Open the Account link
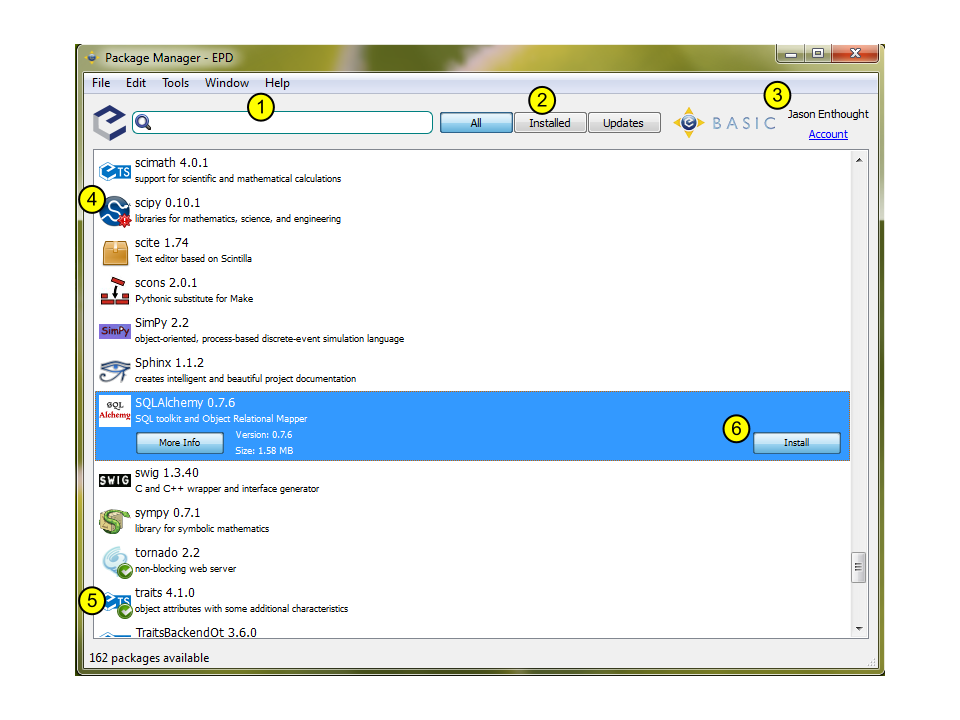This screenshot has height=720, width=960. (828, 134)
